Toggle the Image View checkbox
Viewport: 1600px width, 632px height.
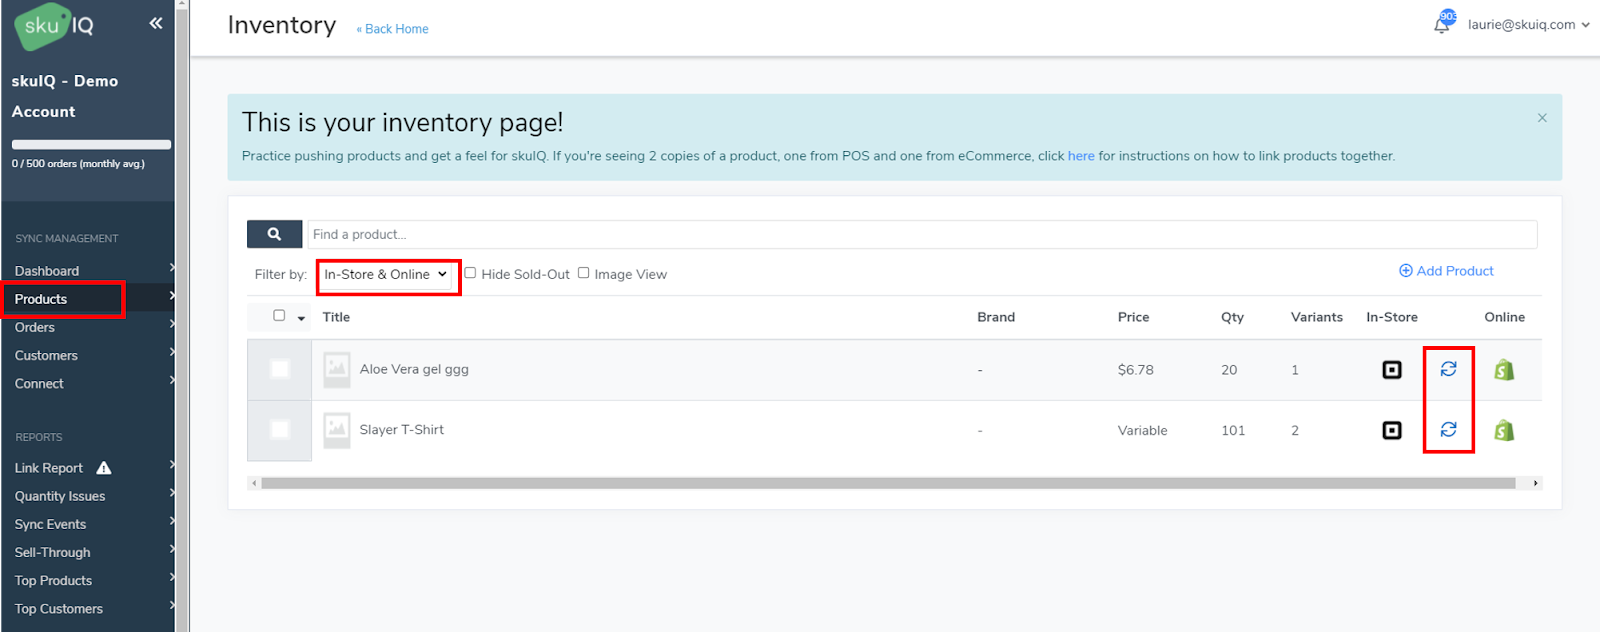pos(583,273)
